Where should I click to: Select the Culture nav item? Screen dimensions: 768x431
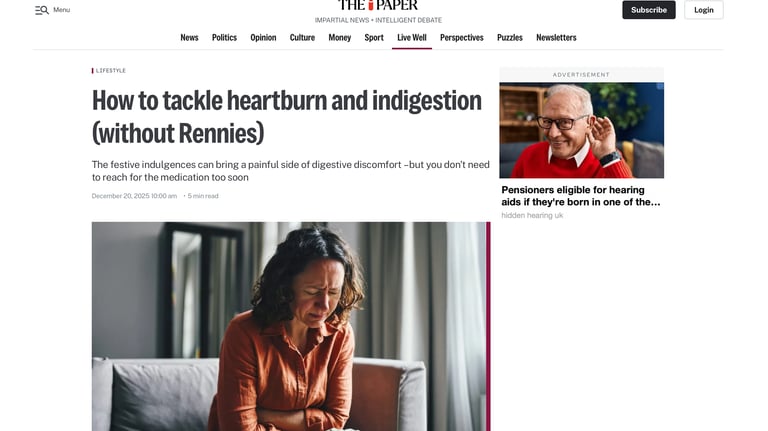click(x=302, y=38)
